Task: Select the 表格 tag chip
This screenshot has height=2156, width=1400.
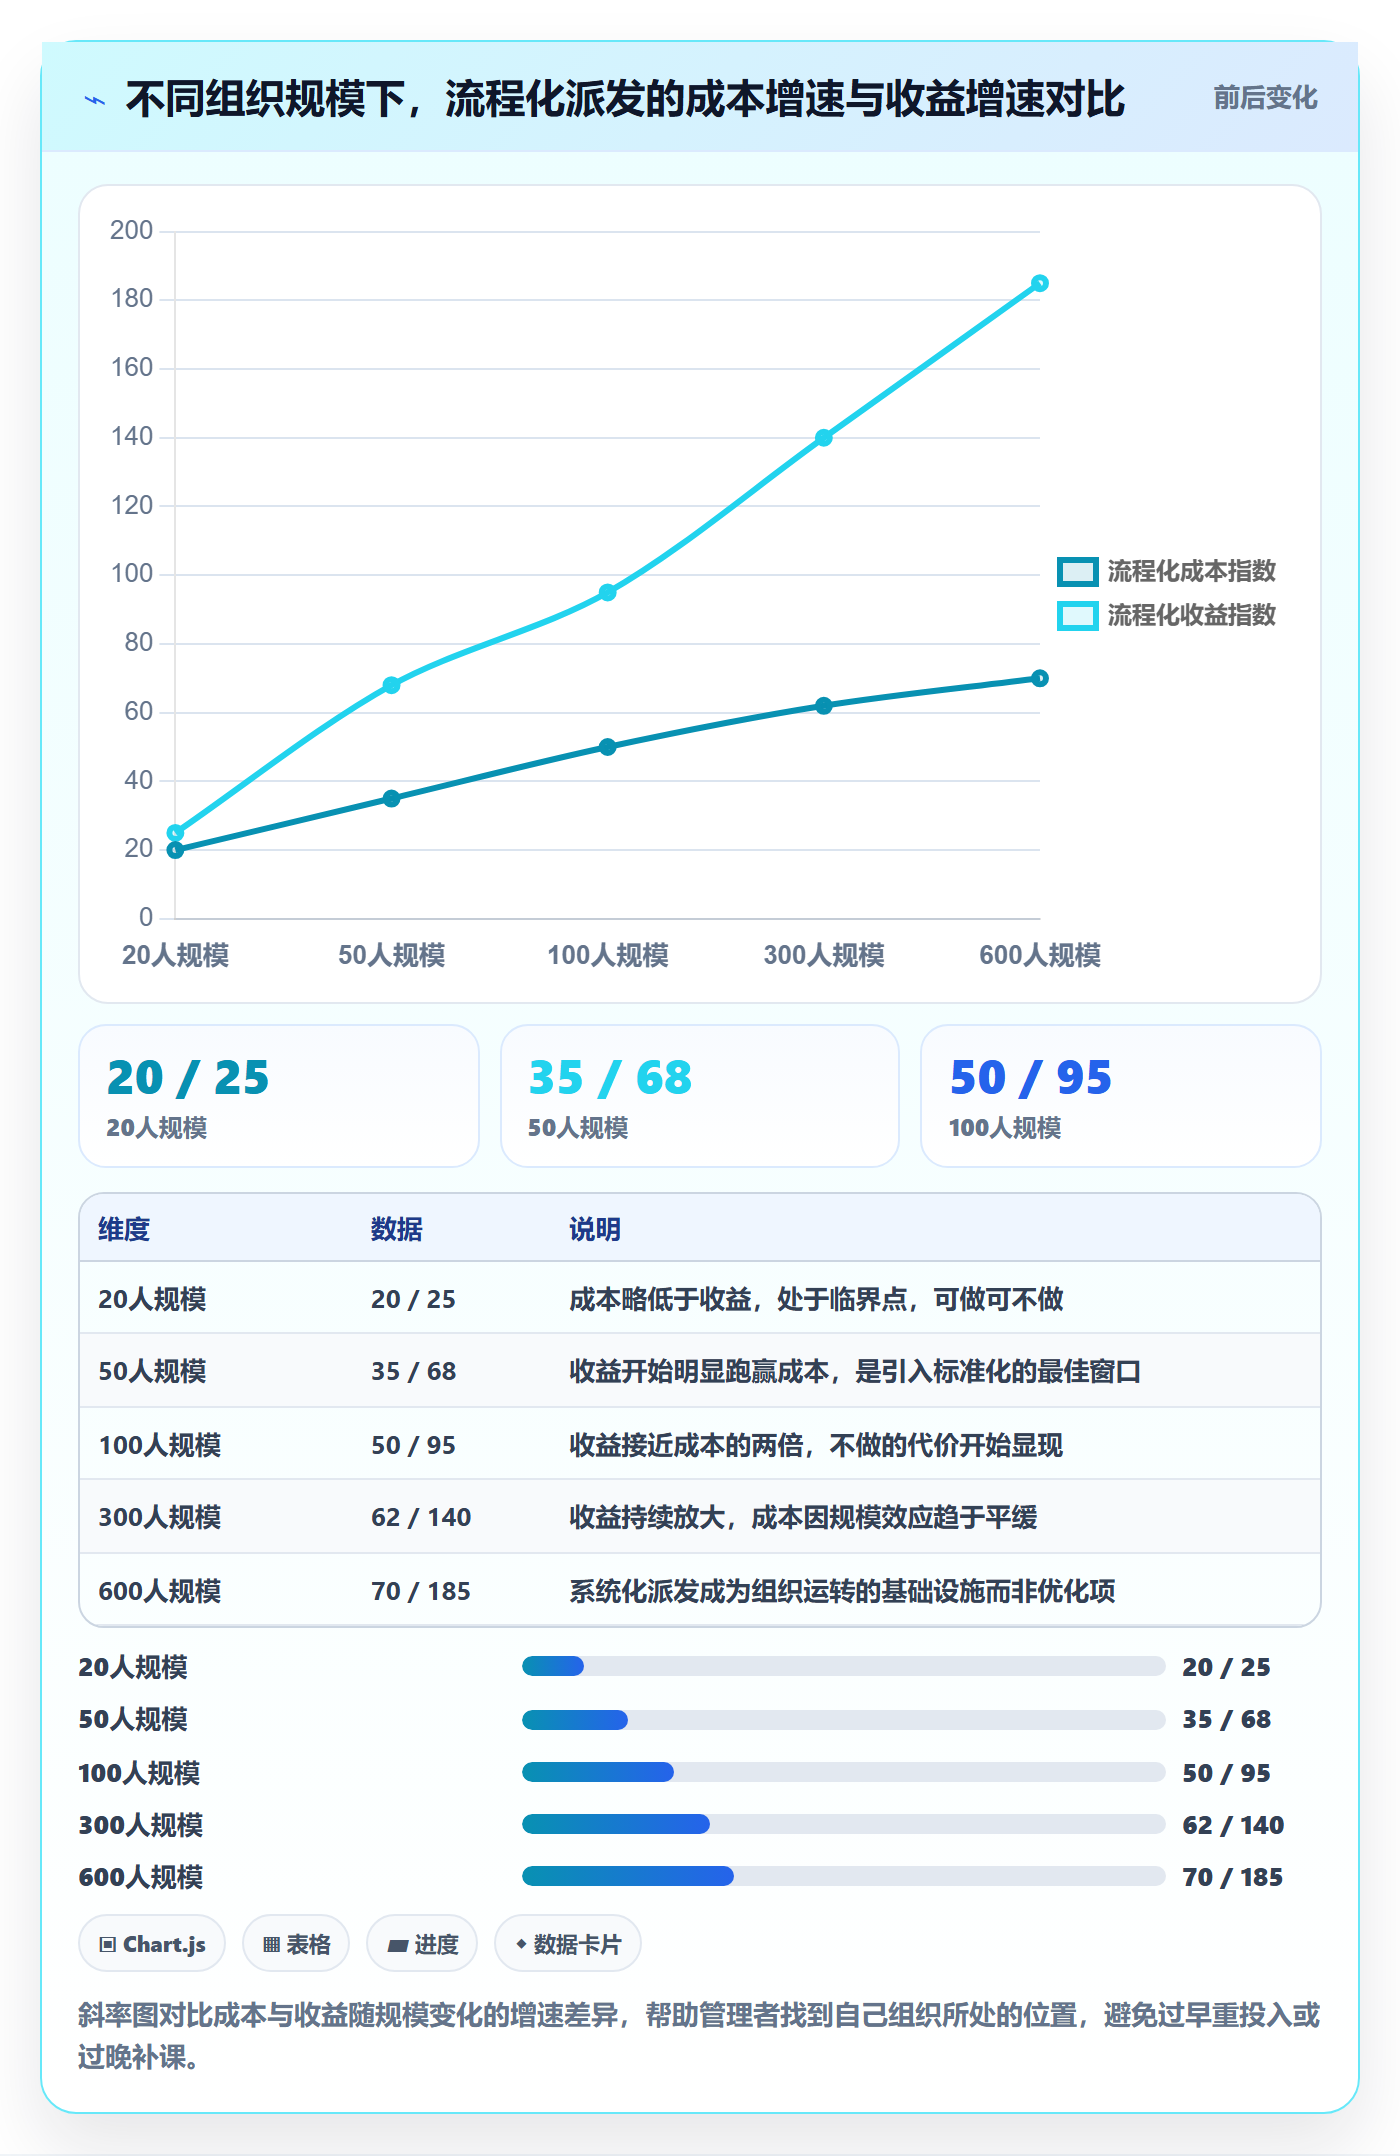Action: pos(296,1944)
